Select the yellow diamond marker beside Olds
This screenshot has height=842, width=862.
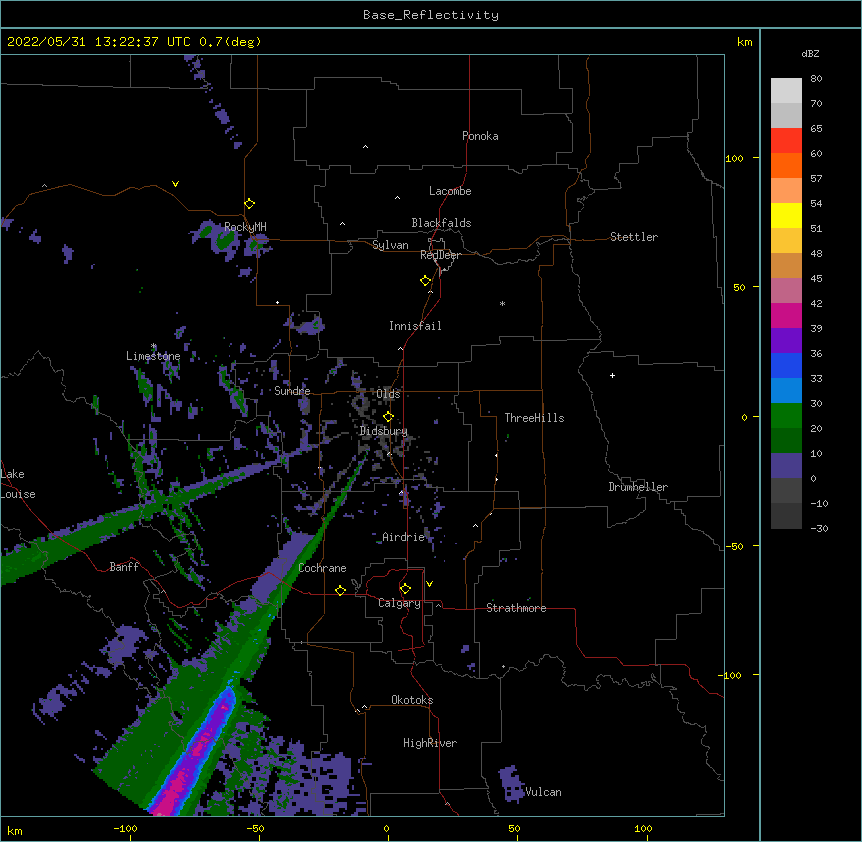[388, 417]
